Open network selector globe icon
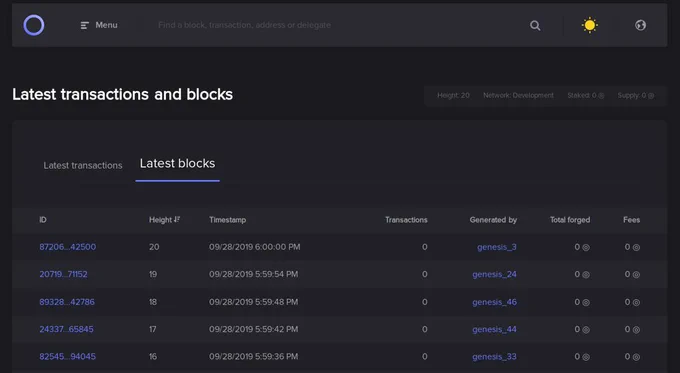The height and width of the screenshot is (373, 680). point(641,25)
